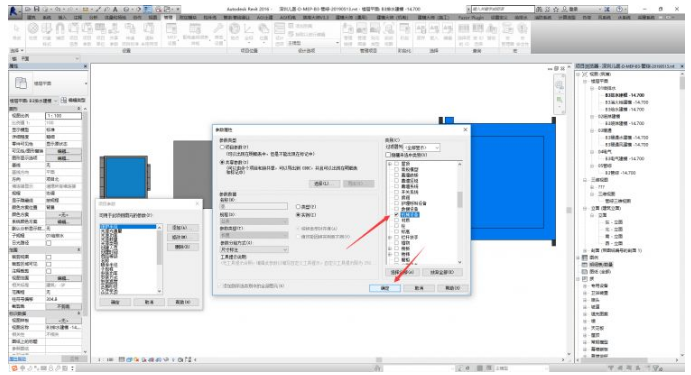Click 添加 in project parameters dialog
The image size is (691, 375).
click(179, 227)
